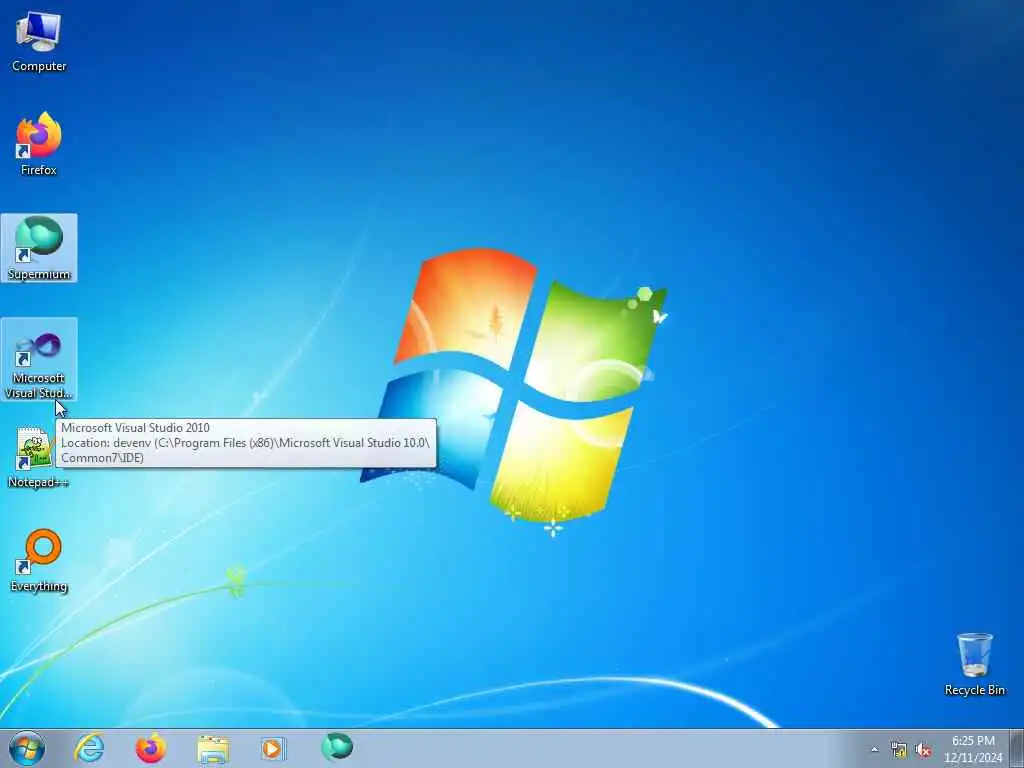Select the Computer desktop icon

click(x=39, y=40)
